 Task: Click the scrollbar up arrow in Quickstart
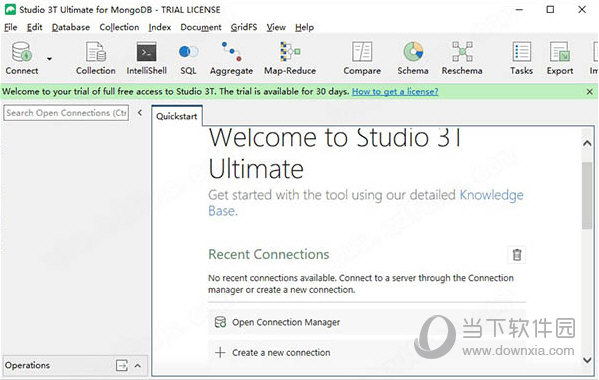tap(587, 144)
